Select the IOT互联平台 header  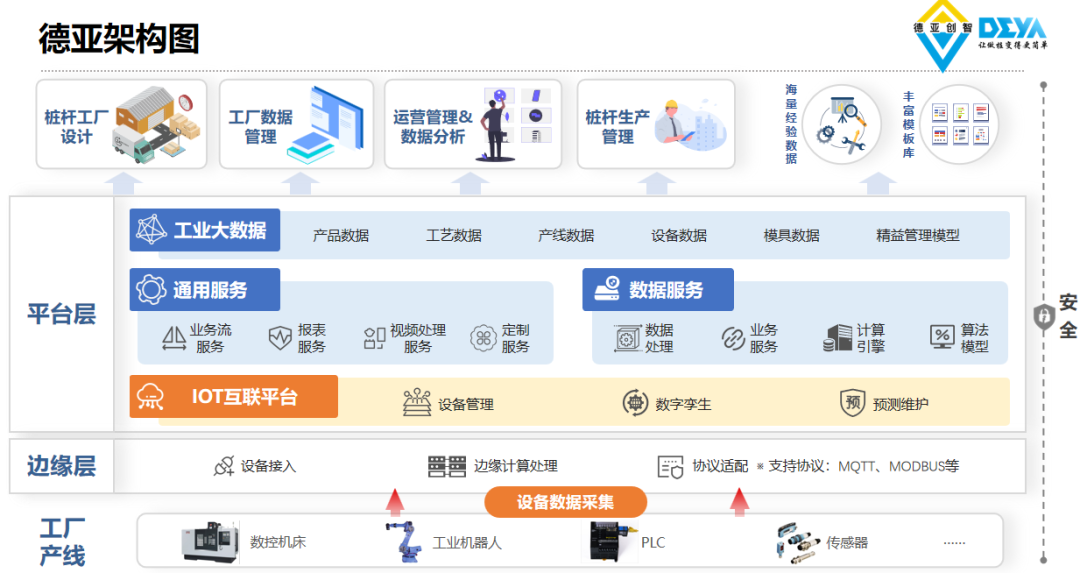tap(233, 396)
